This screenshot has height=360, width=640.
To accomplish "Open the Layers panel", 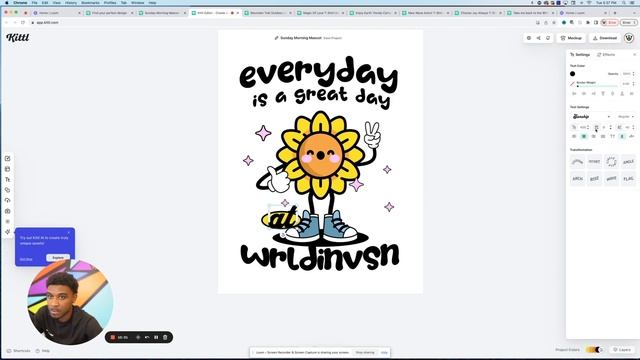I will (x=622, y=350).
